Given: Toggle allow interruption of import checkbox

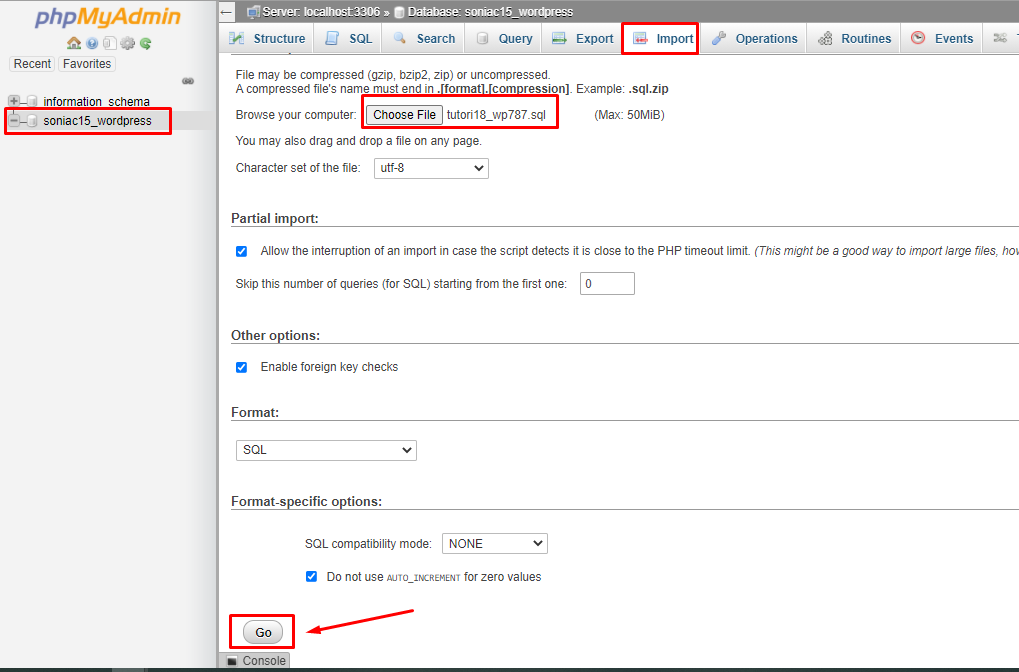Looking at the screenshot, I should 241,252.
